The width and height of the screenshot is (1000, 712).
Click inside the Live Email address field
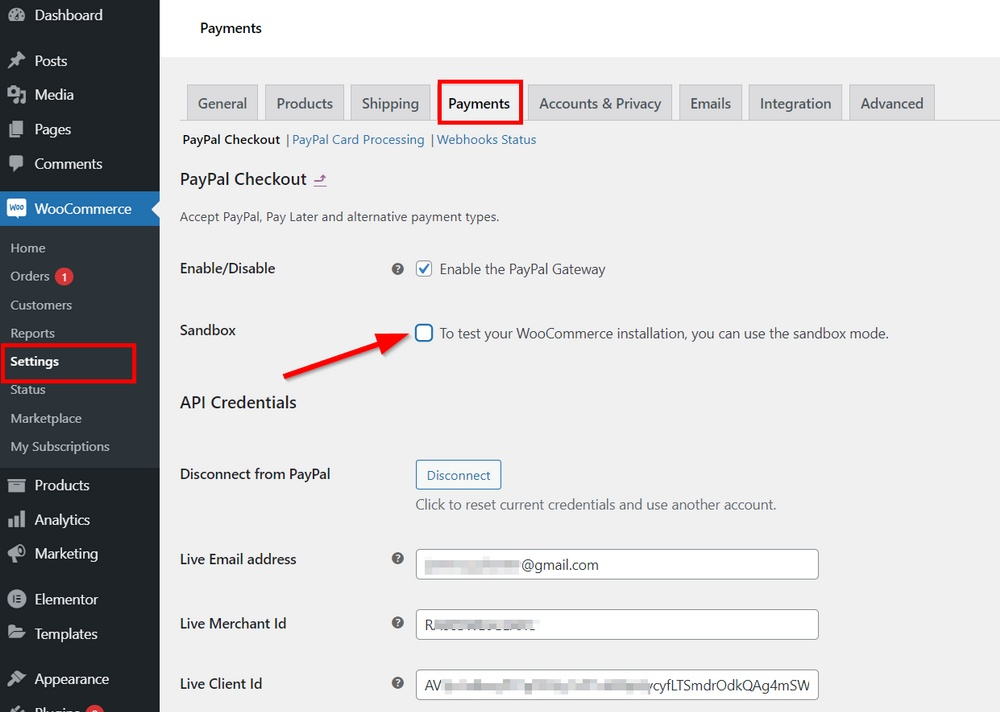point(616,564)
